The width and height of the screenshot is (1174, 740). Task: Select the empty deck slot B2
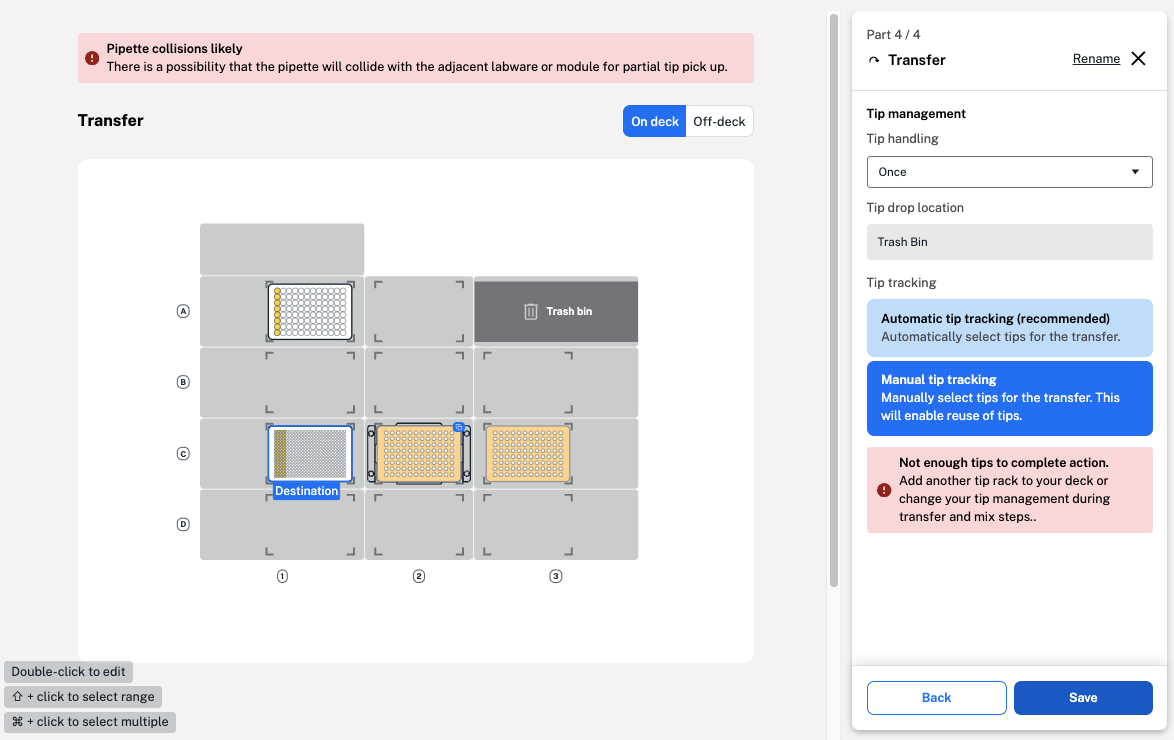click(419, 382)
